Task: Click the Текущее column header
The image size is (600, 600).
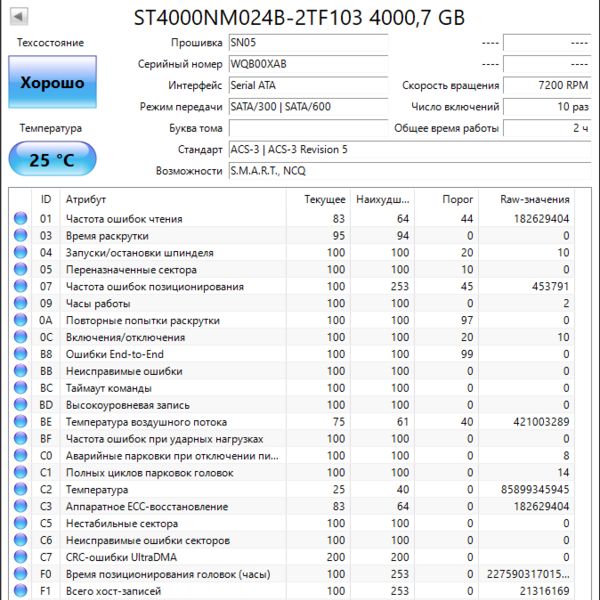Action: [x=318, y=199]
